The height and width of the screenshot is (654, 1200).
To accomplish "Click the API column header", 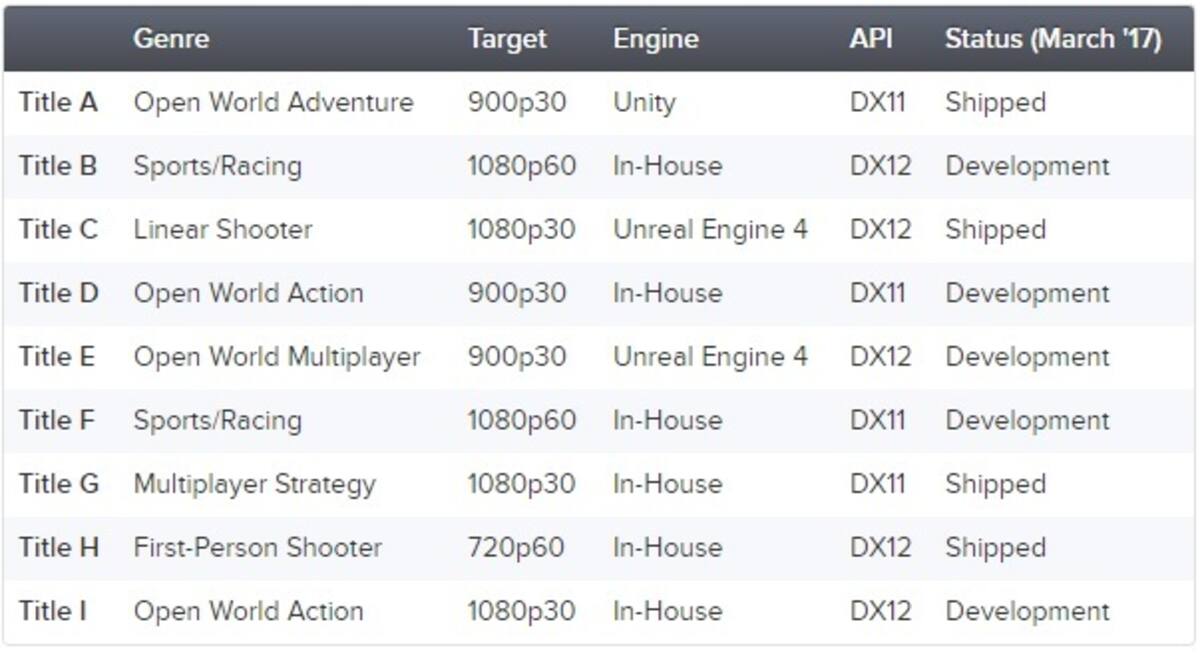I will coord(871,39).
